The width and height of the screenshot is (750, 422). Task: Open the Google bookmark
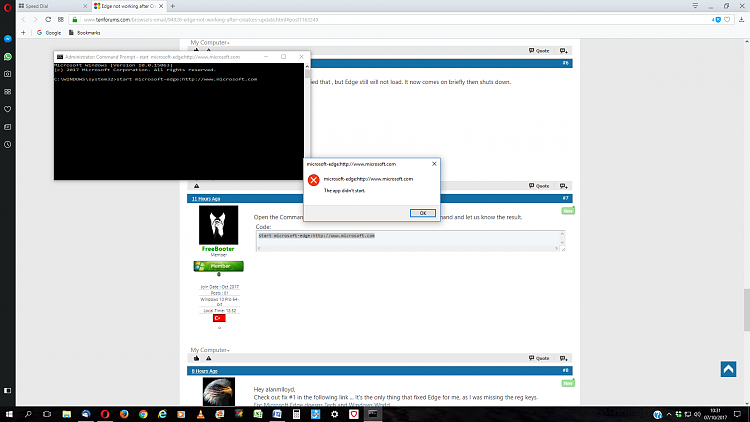pyautogui.click(x=49, y=33)
